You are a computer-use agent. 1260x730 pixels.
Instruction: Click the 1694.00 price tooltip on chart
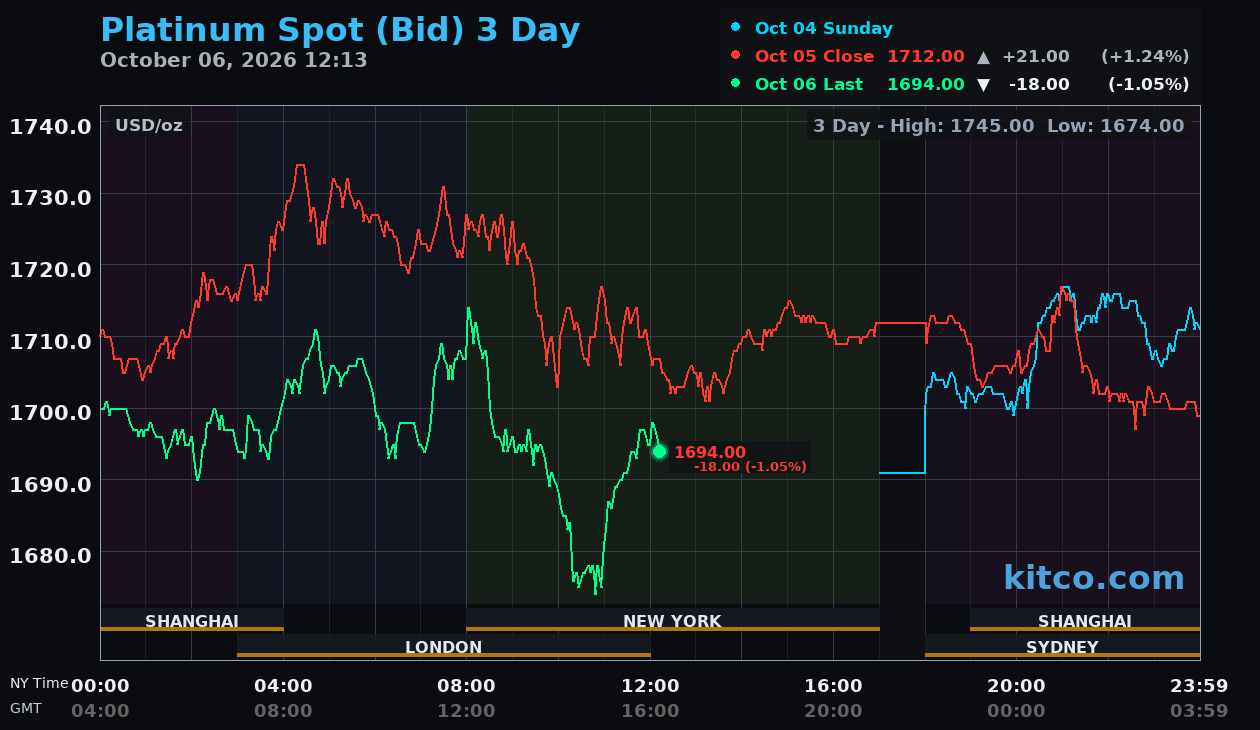710,452
